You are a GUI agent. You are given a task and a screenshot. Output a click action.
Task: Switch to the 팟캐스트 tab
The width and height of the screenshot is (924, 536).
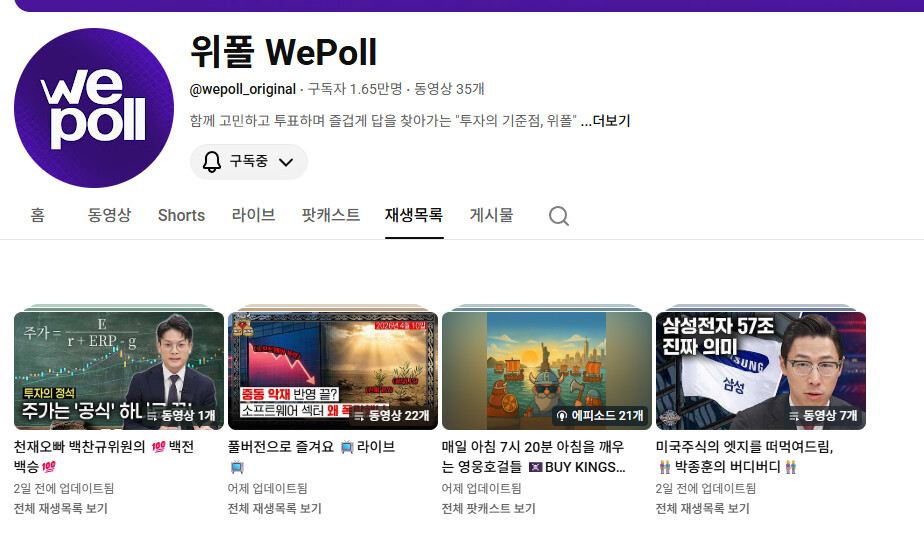331,215
